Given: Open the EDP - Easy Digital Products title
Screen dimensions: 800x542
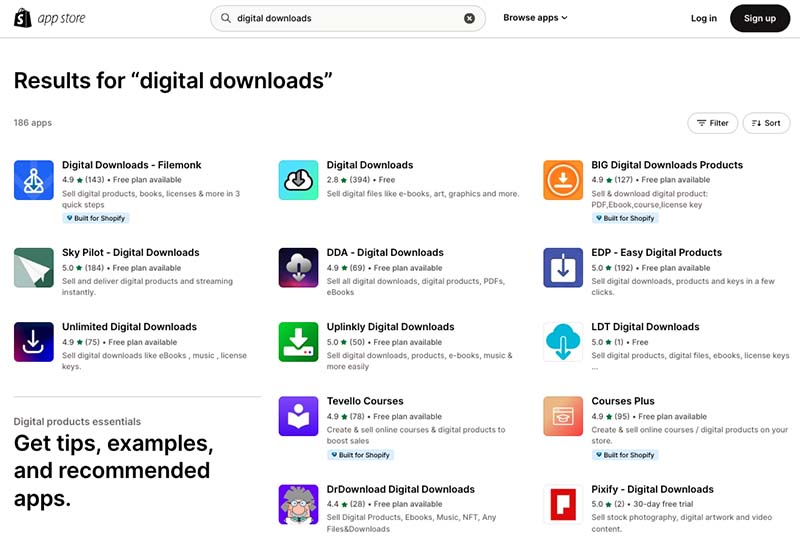Looking at the screenshot, I should [657, 253].
